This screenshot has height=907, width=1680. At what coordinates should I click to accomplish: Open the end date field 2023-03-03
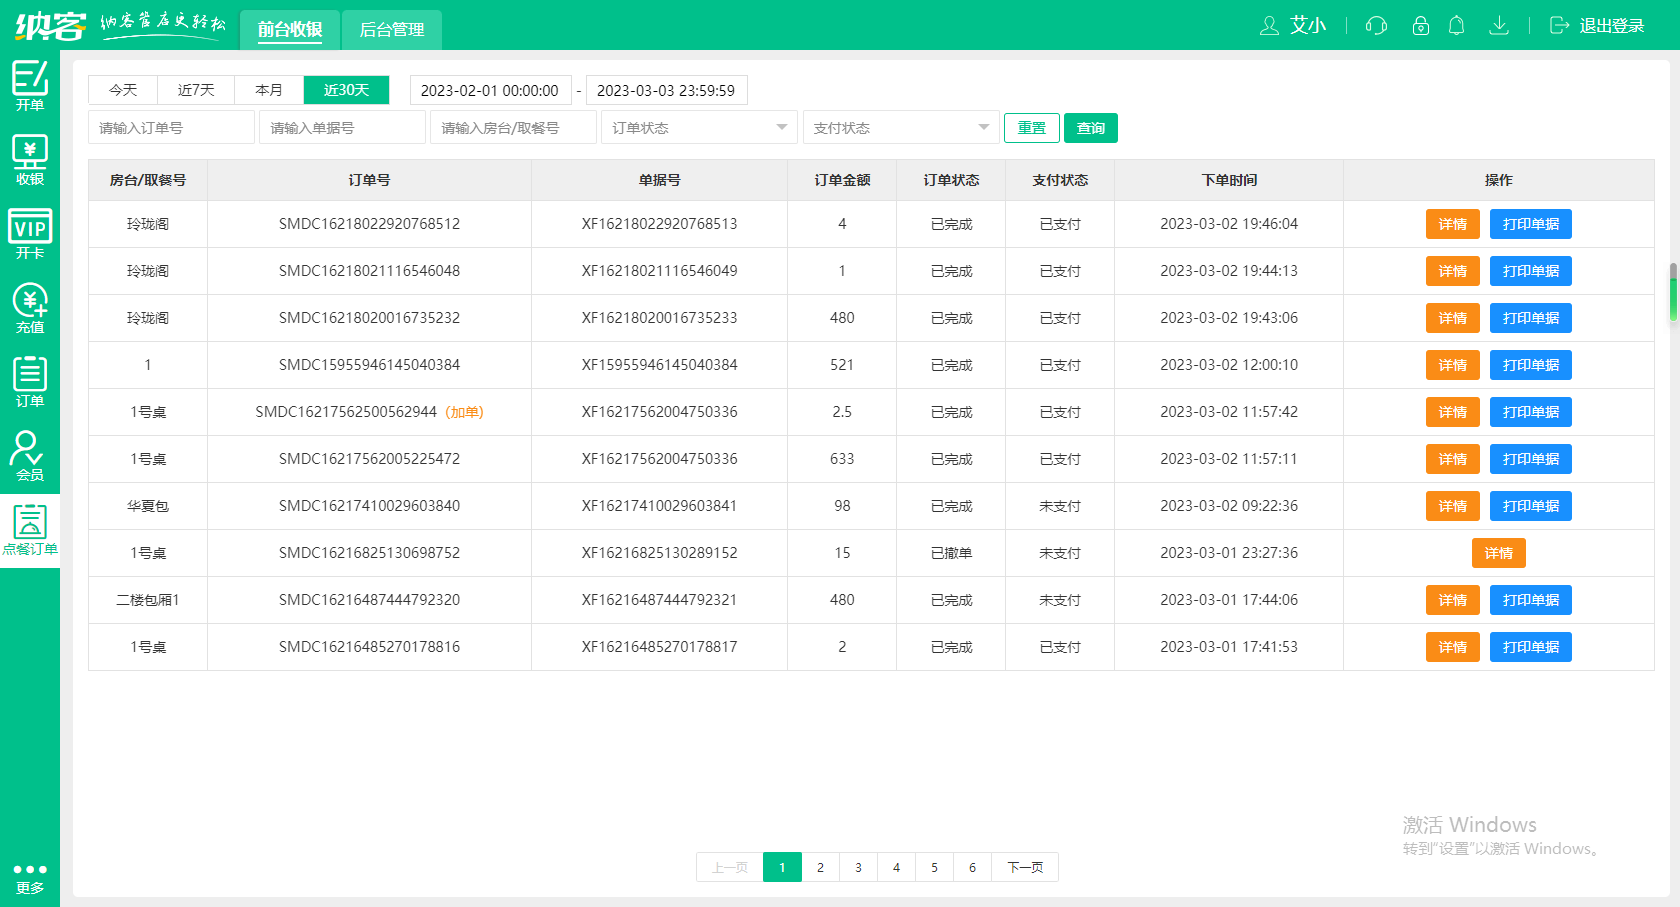pyautogui.click(x=666, y=90)
